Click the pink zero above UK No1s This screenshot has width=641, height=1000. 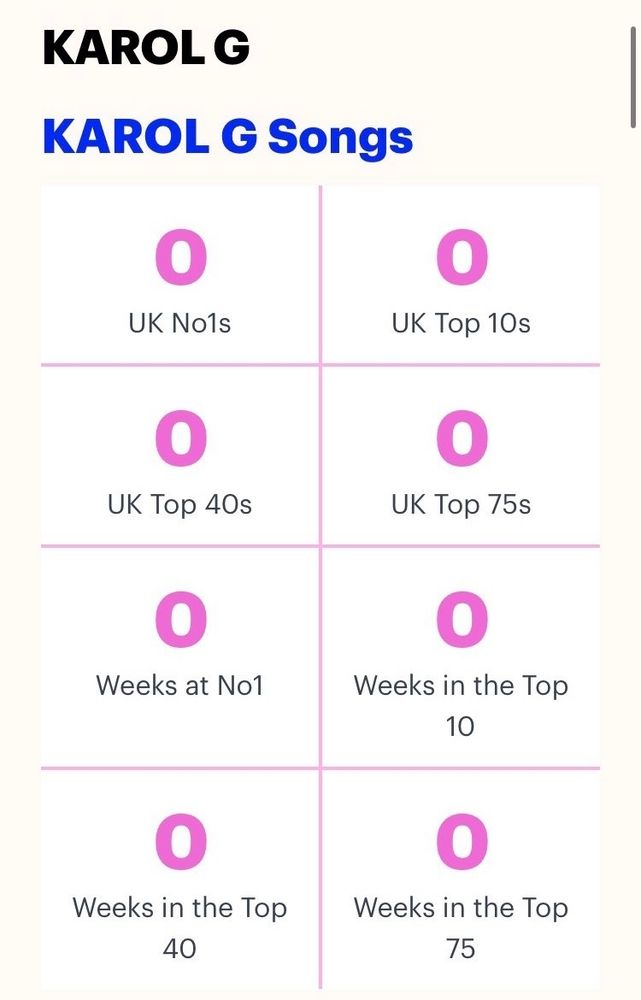181,257
